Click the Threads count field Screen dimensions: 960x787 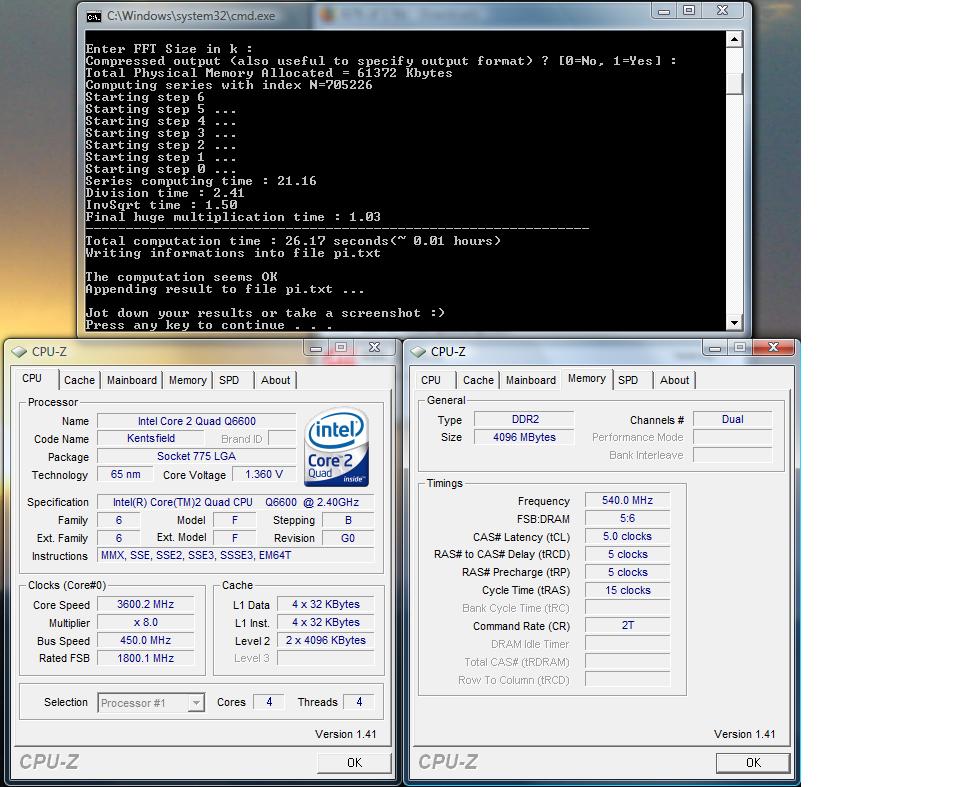[359, 702]
